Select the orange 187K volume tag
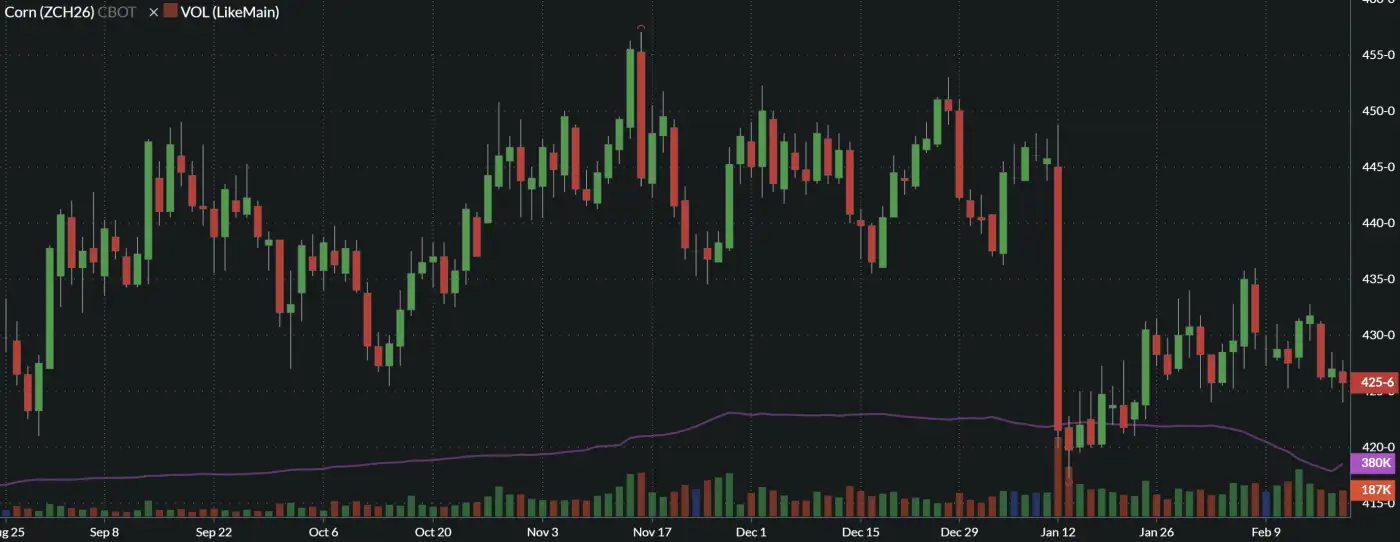Screen dimensions: 1400x542 pyautogui.click(x=1374, y=489)
